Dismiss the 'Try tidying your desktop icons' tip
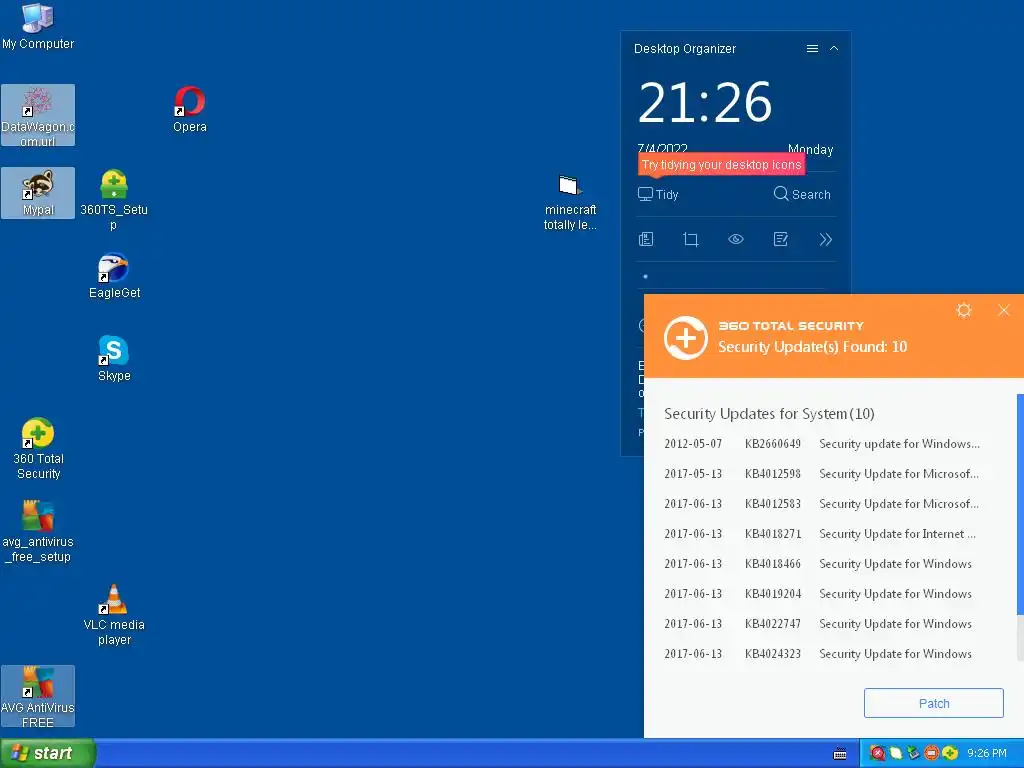Viewport: 1024px width, 768px height. tap(721, 165)
